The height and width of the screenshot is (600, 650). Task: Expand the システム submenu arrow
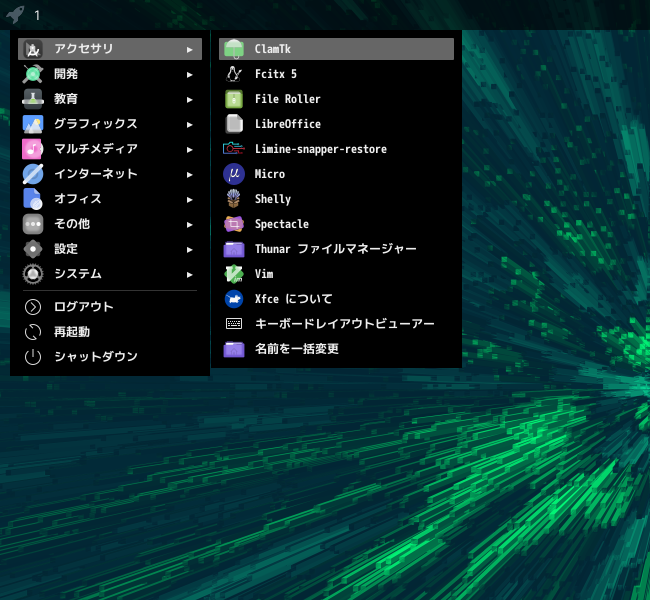189,274
